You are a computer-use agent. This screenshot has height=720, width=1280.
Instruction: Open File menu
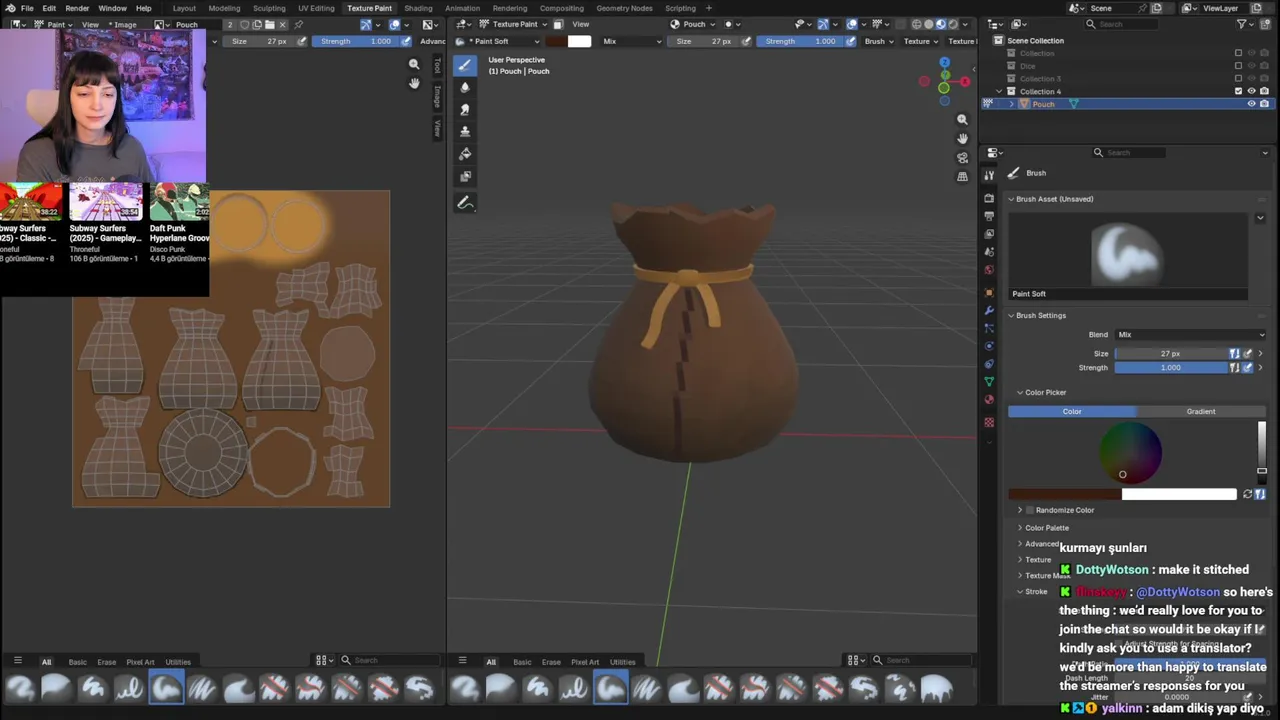[27, 8]
